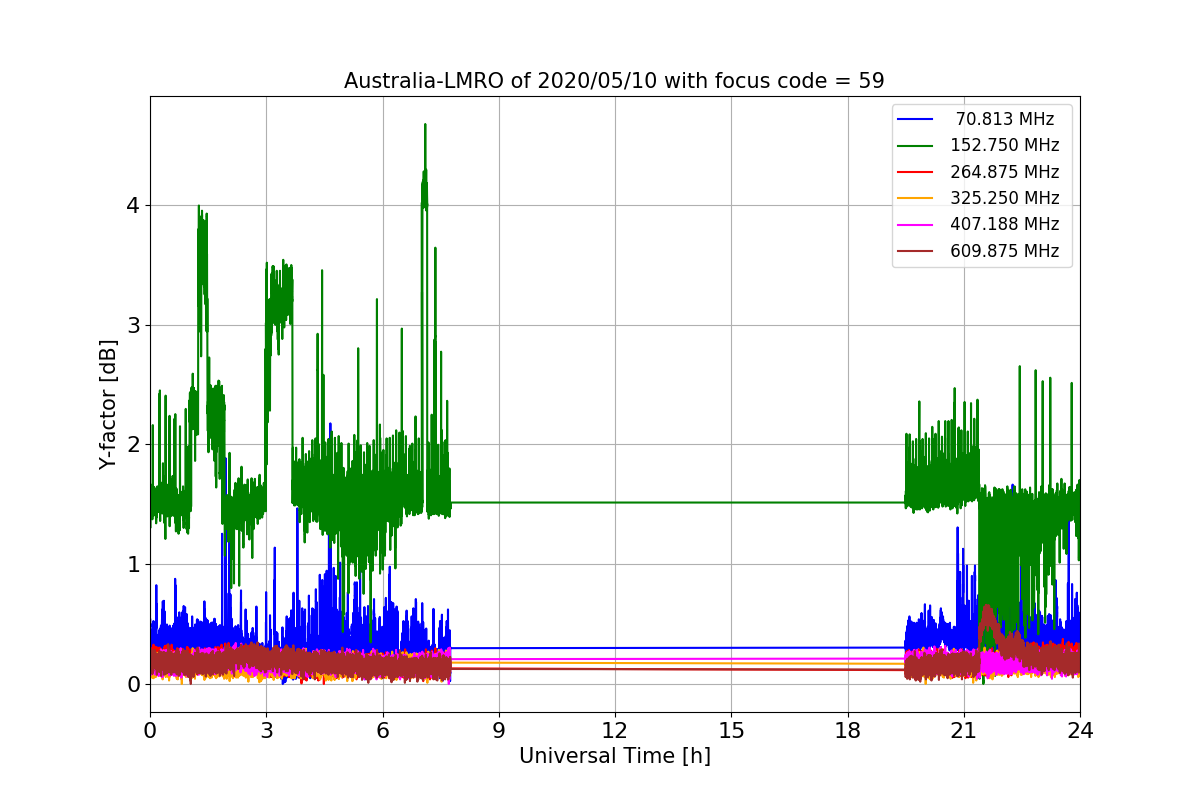Click the plot title mentioning Australia-LMRO
Viewport: 1200px width, 800px height.
(614, 81)
